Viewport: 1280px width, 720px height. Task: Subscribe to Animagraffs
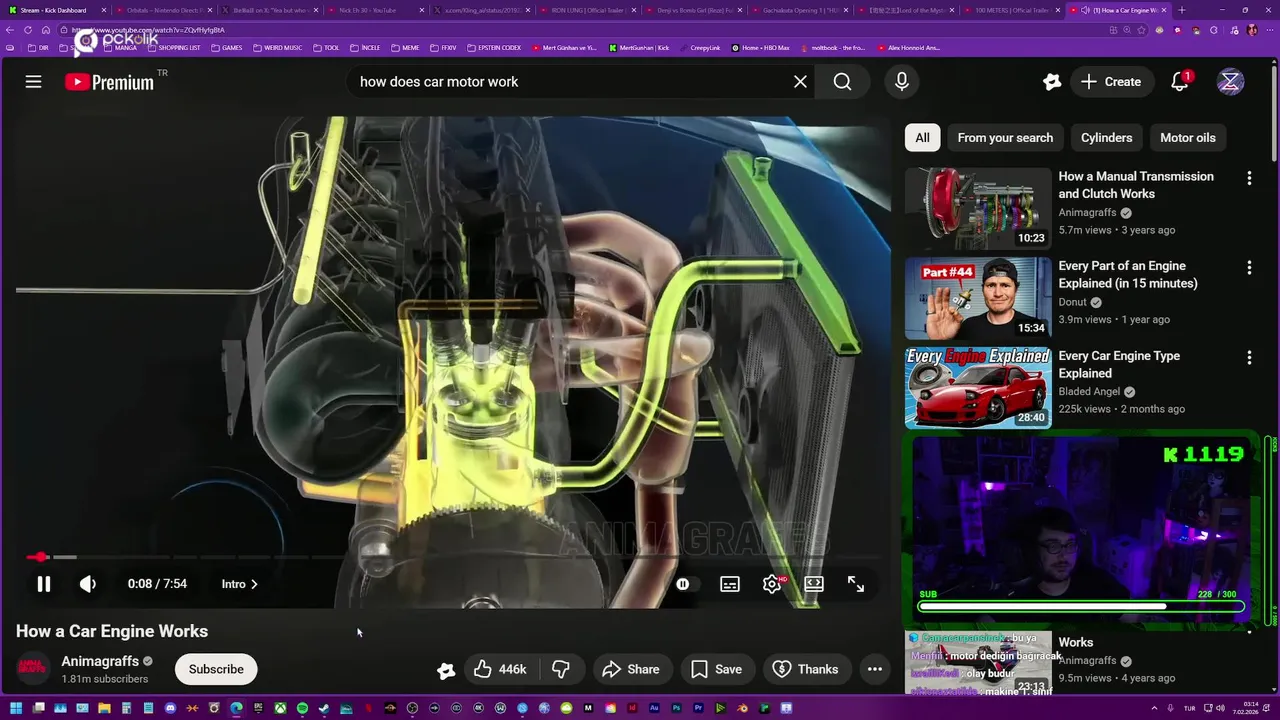tap(216, 669)
